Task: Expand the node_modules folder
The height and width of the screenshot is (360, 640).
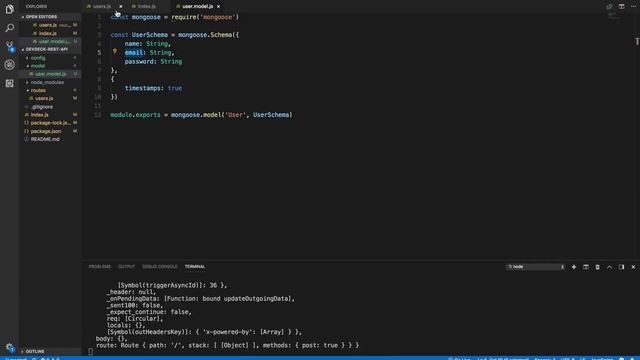Action: [x=47, y=82]
